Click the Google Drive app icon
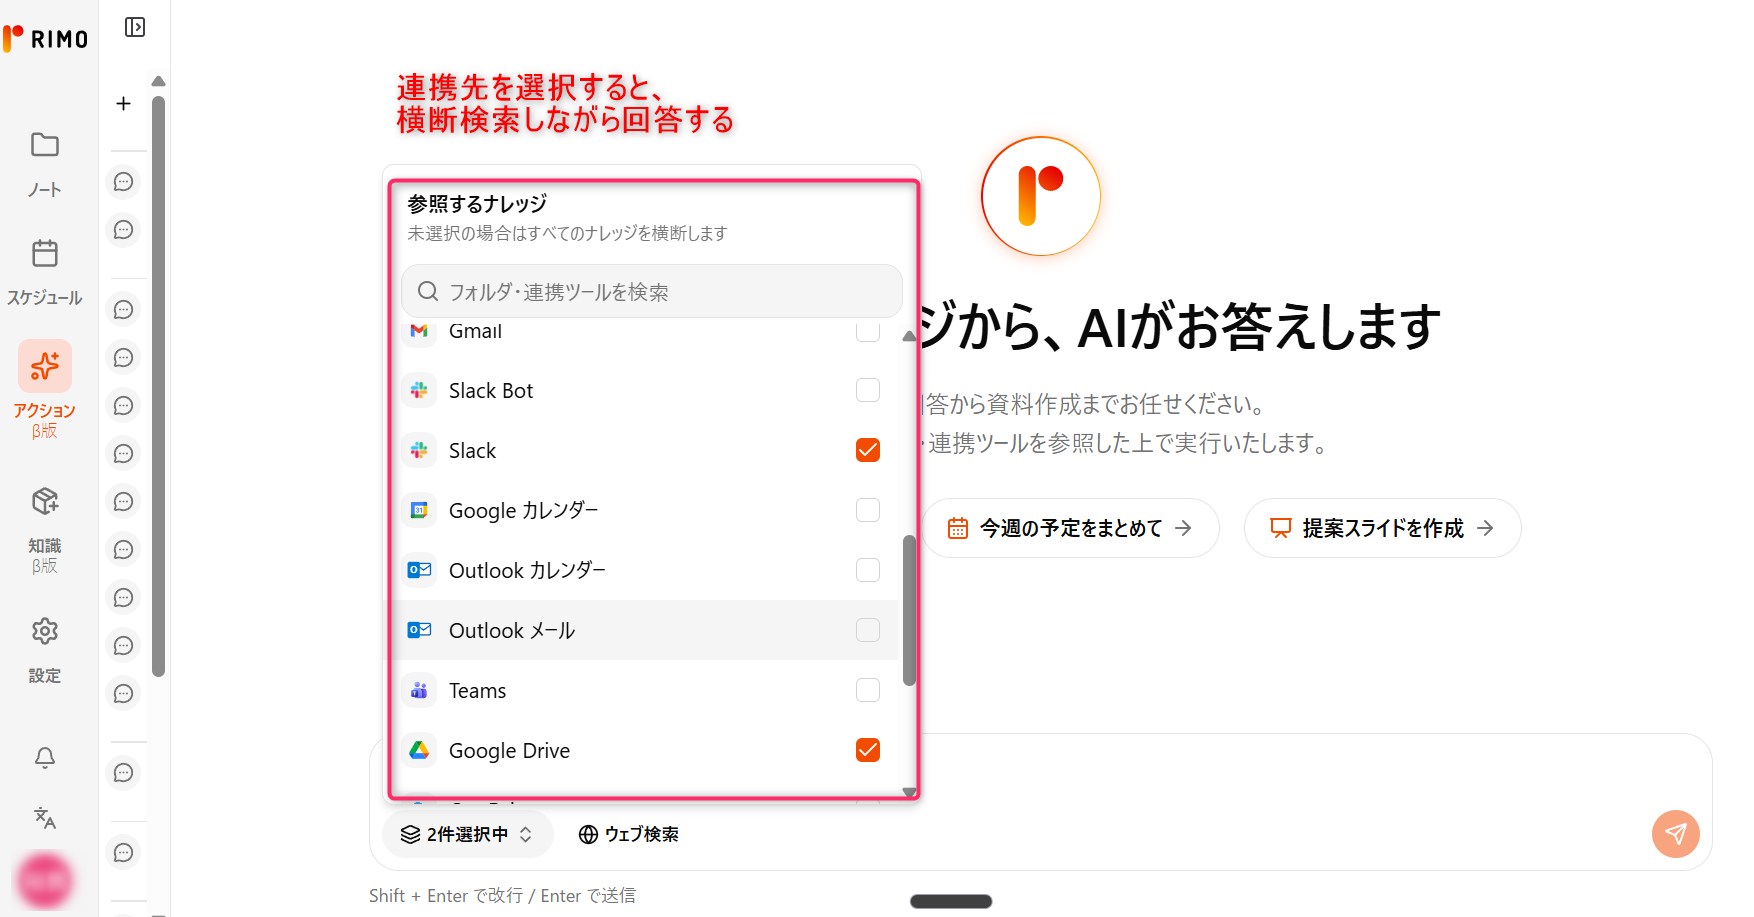Screen dimensions: 1754x917 [x=419, y=750]
